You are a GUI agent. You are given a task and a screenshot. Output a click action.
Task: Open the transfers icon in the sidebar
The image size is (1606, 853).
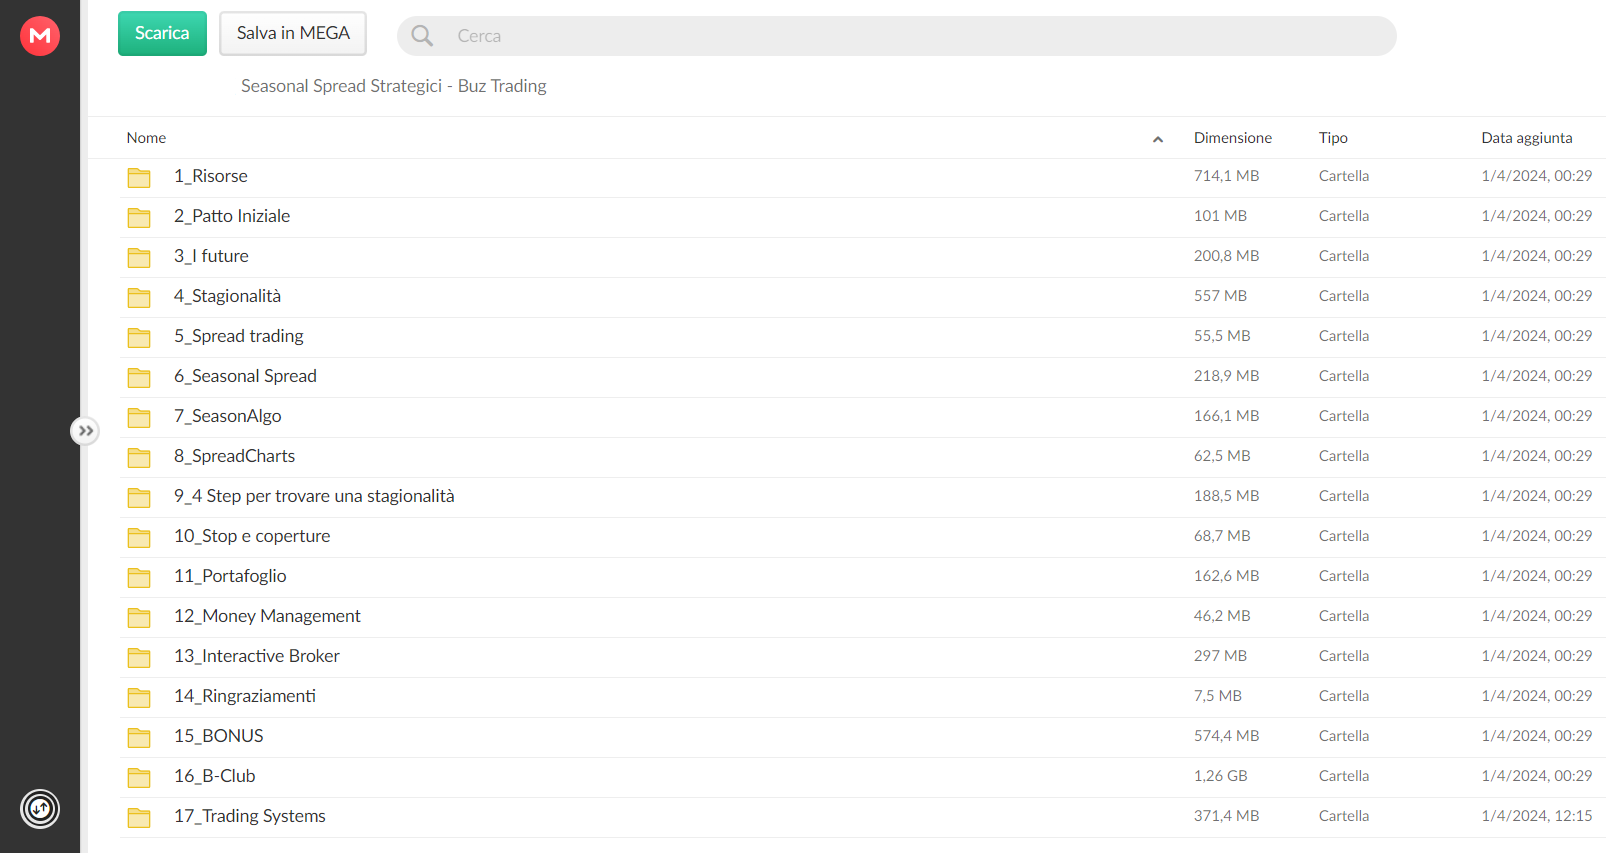40,809
